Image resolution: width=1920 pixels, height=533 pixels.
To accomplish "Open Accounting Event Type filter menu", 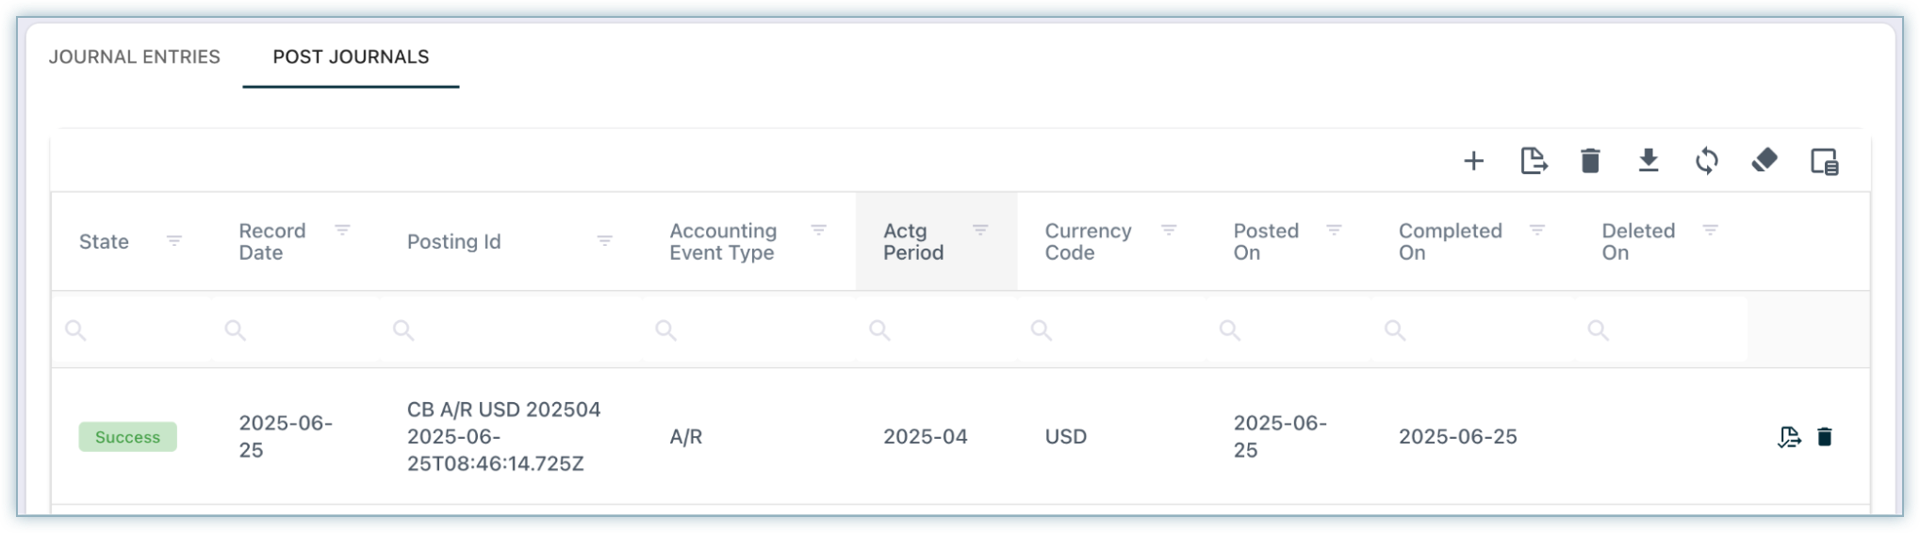I will pyautogui.click(x=818, y=231).
